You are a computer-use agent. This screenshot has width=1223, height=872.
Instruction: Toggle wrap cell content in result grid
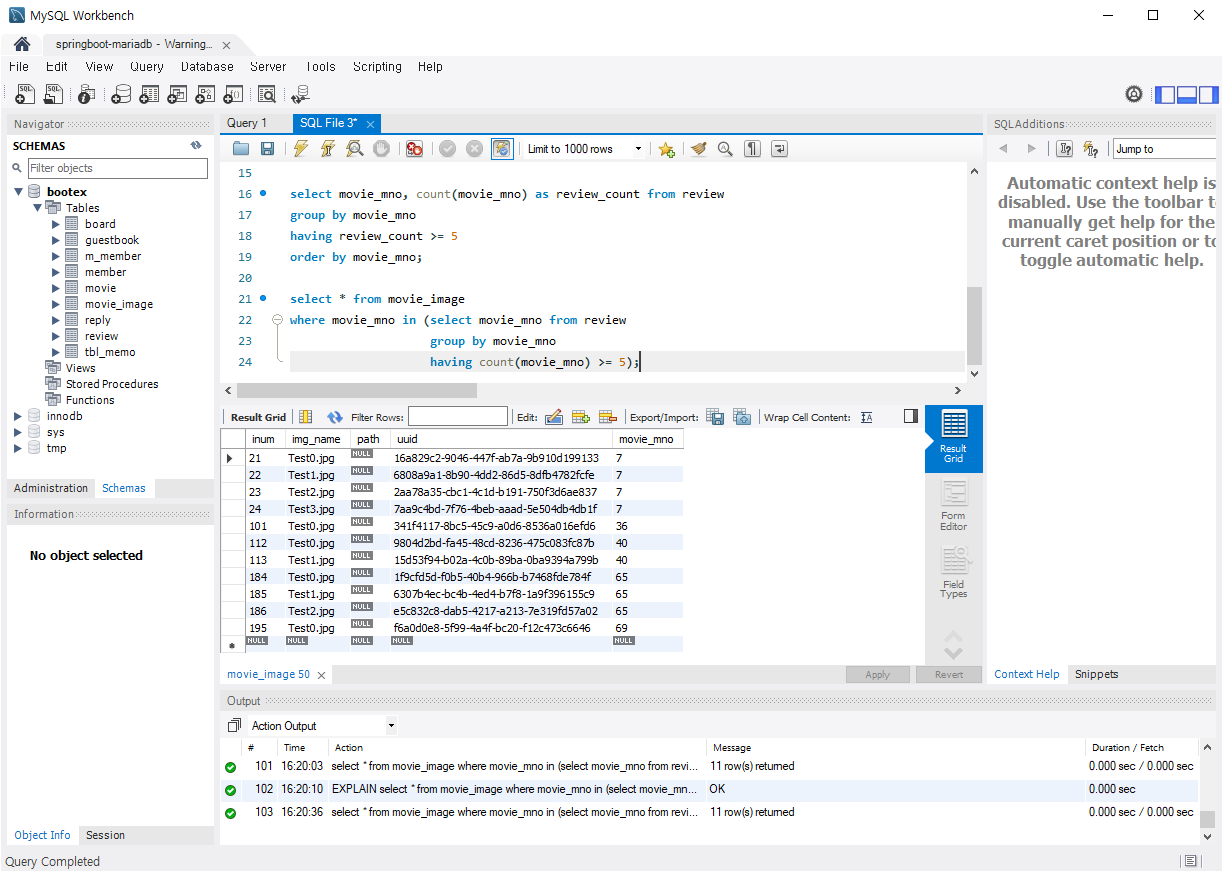coord(866,417)
